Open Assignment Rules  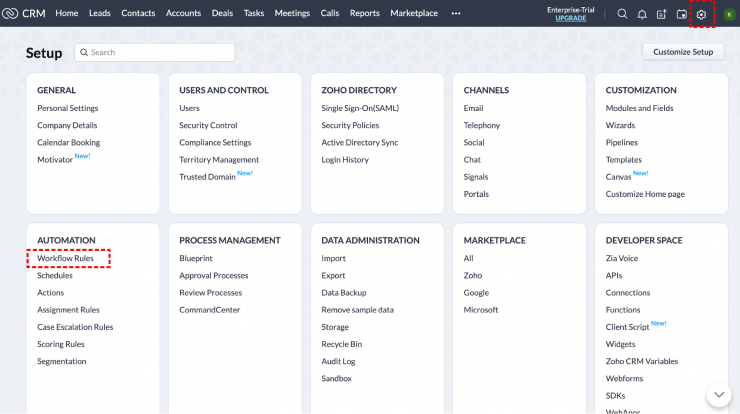[68, 310]
